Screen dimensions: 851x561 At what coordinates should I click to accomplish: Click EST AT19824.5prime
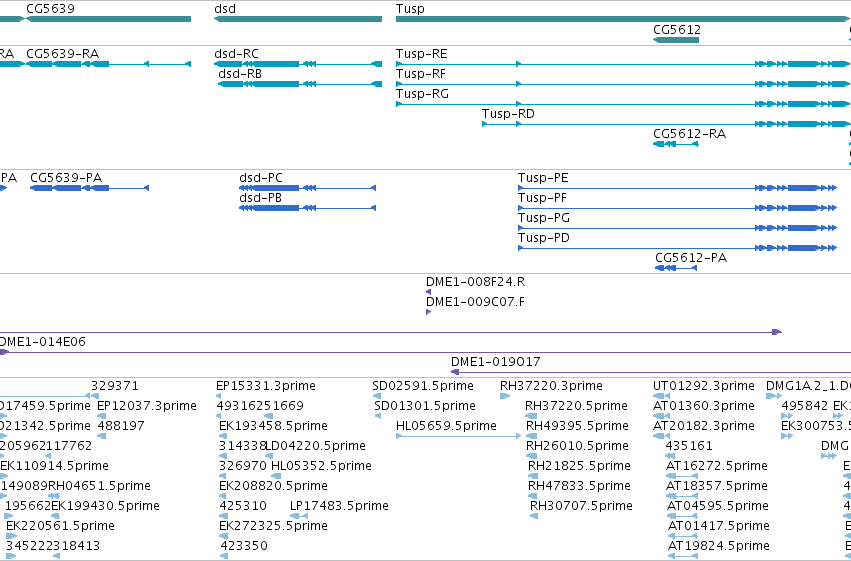(719, 546)
